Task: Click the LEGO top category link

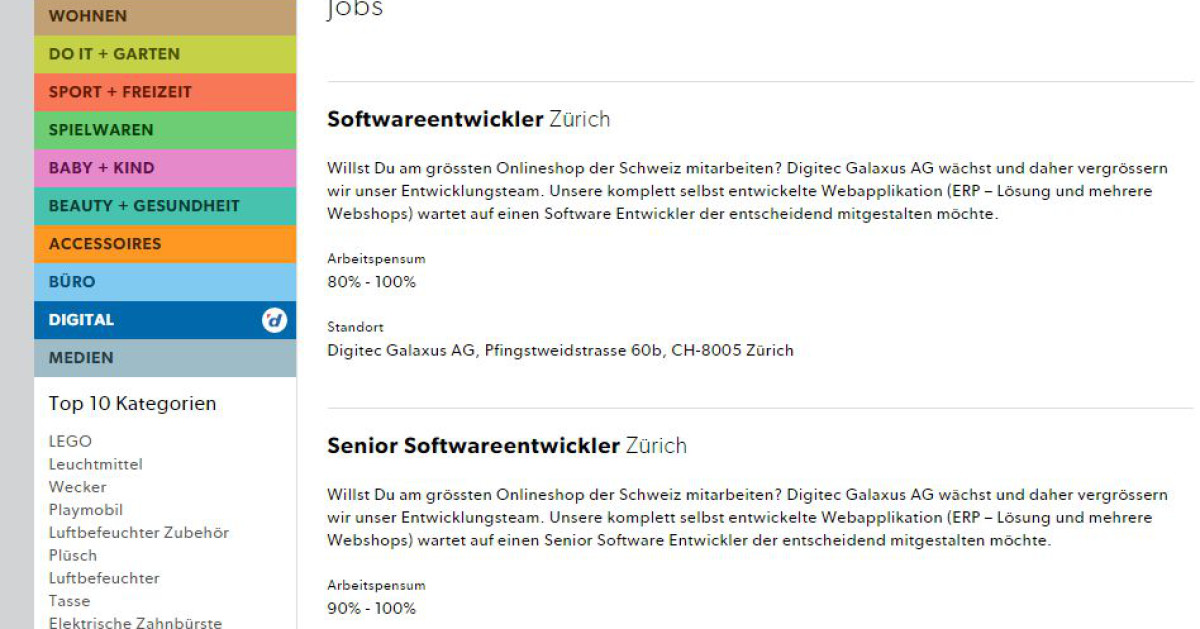Action: pos(70,441)
